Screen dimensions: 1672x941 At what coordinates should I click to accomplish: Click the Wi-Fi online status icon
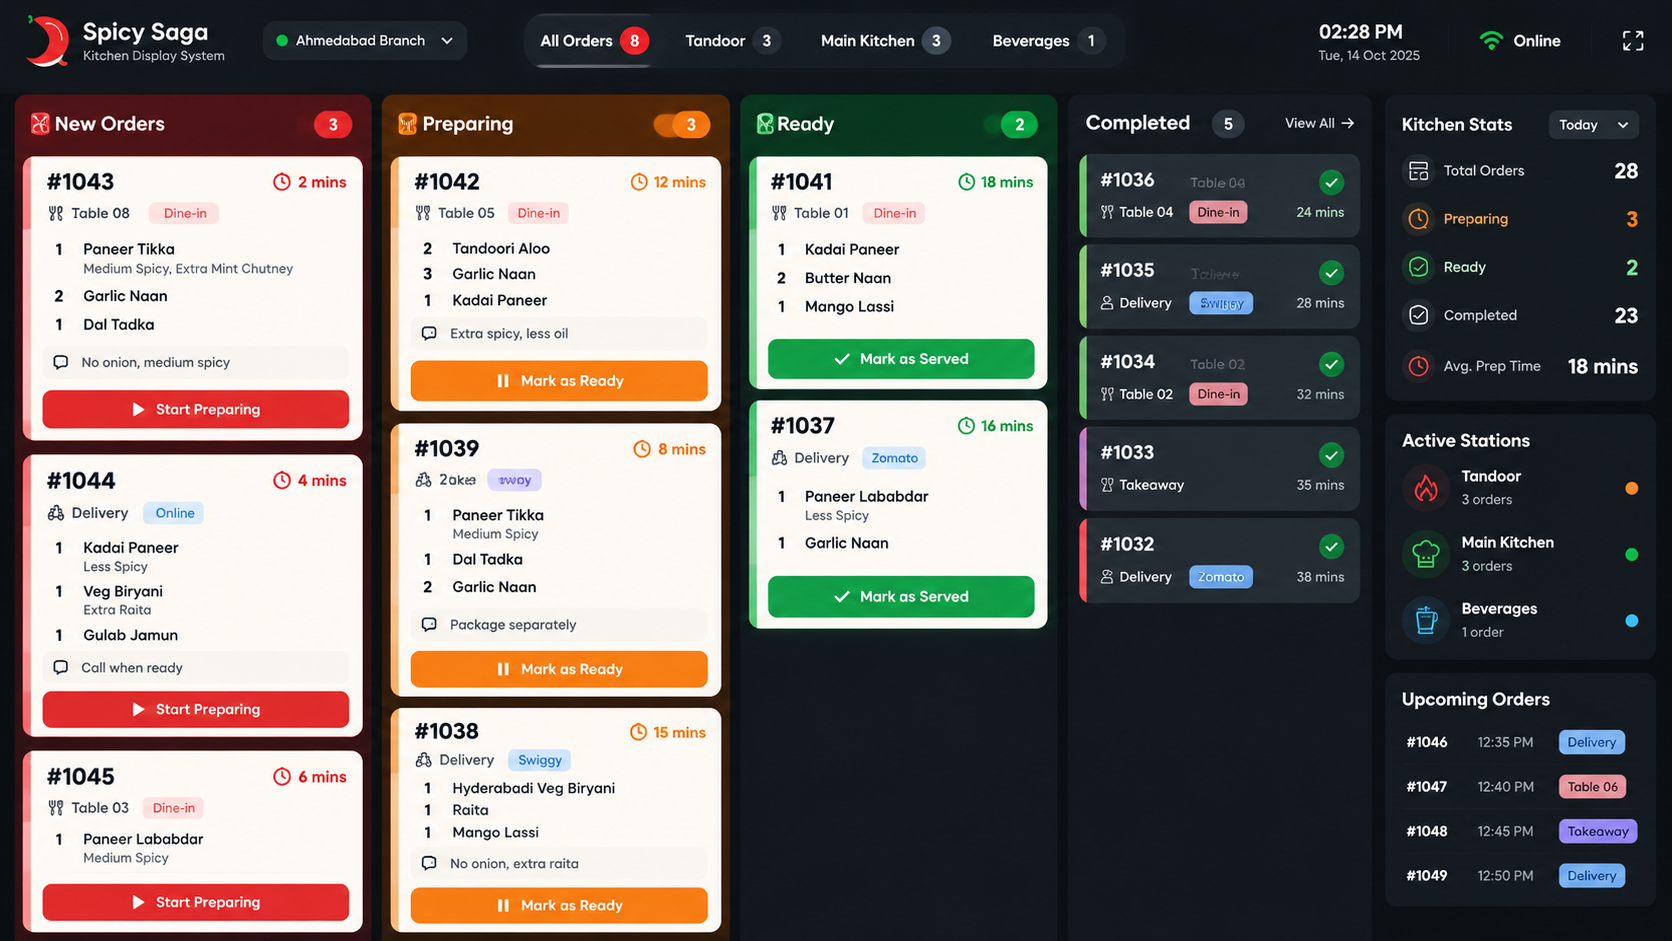click(x=1491, y=41)
